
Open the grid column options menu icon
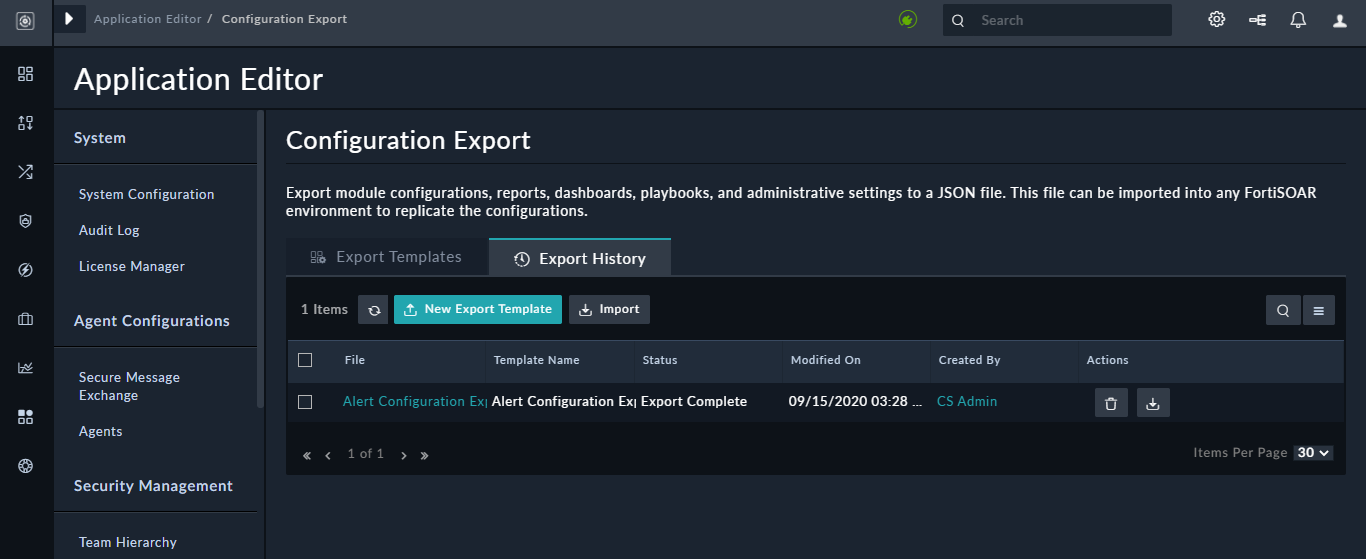click(1319, 310)
